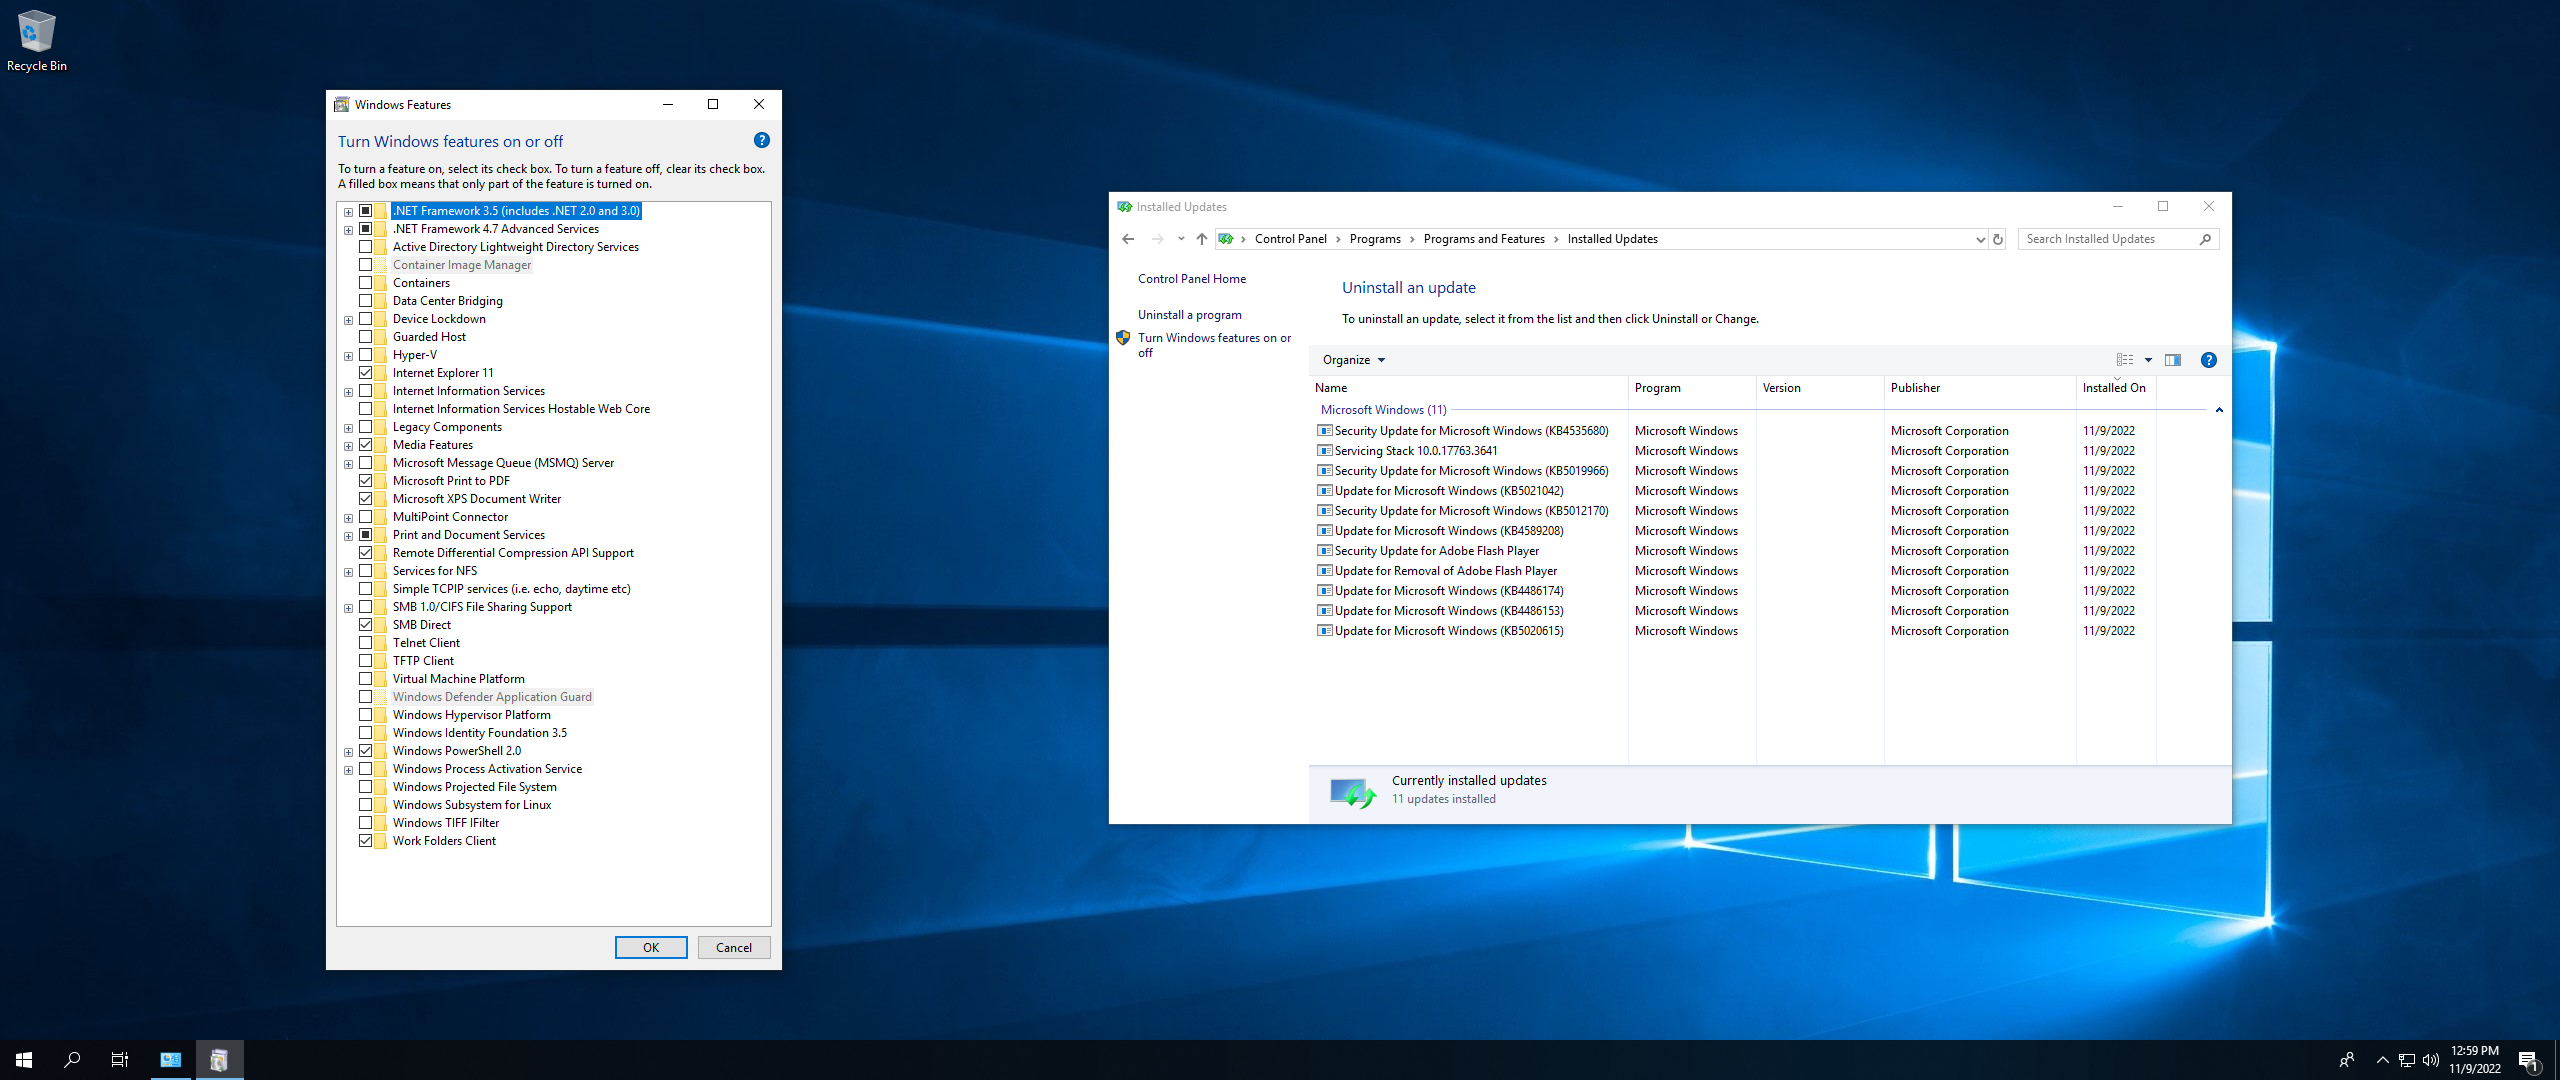Open the Recycle Bin desktop icon
This screenshot has width=2560, height=1080.
point(36,40)
